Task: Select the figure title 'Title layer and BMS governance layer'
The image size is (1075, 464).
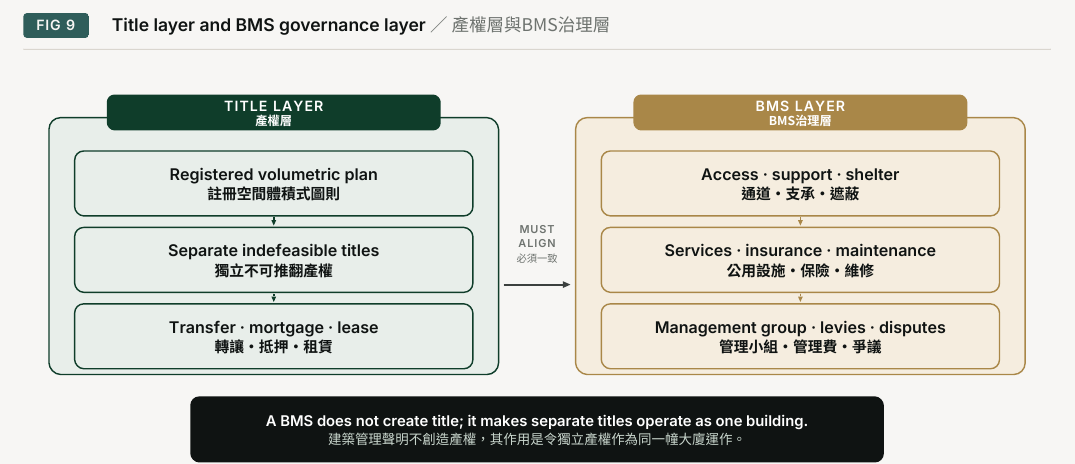Action: [x=268, y=26]
